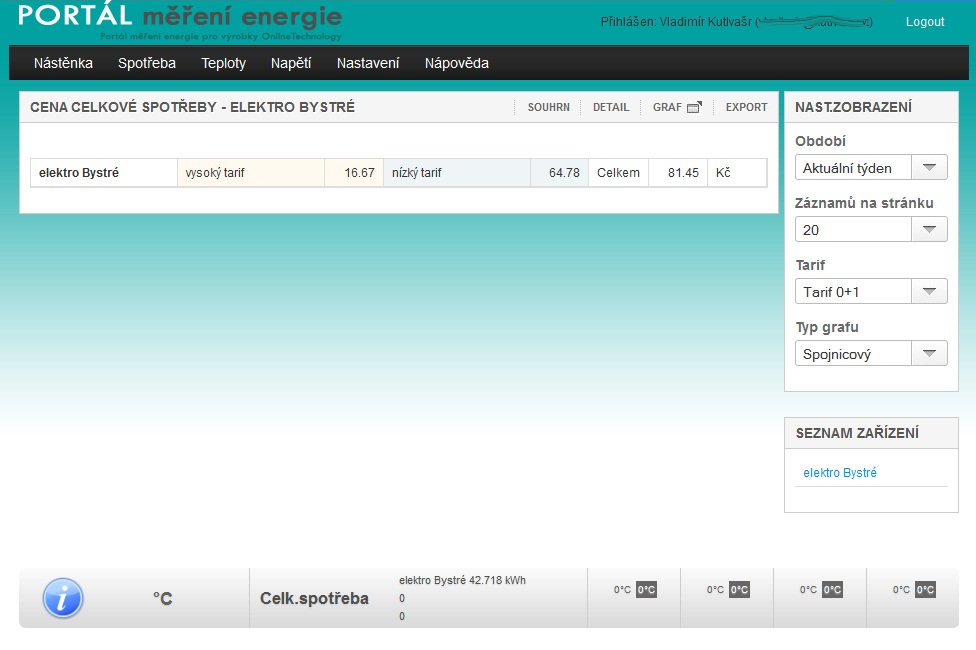
Task: Click the GRAF window icon
Action: [694, 108]
